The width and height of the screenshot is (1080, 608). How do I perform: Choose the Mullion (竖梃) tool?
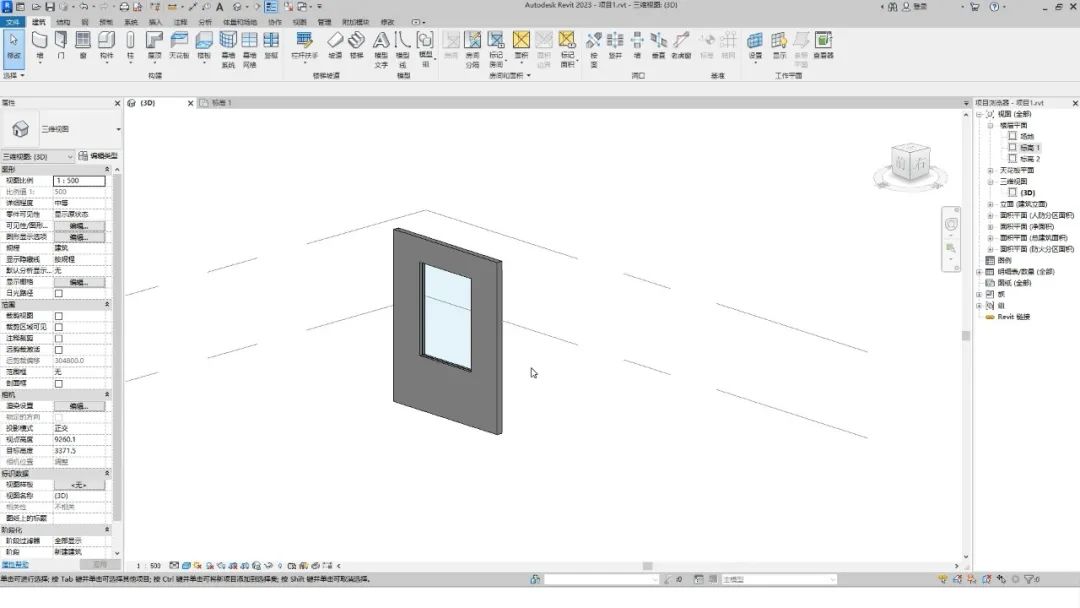271,45
